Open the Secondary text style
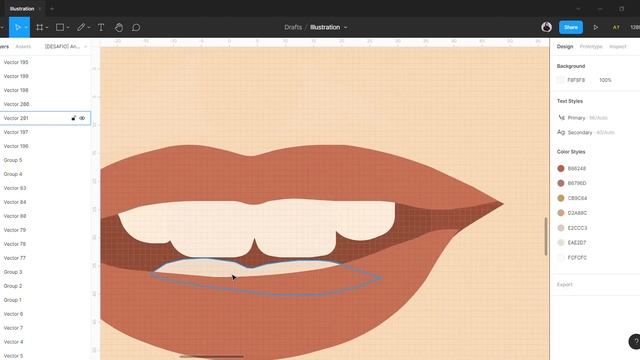640x360 pixels. pyautogui.click(x=586, y=132)
